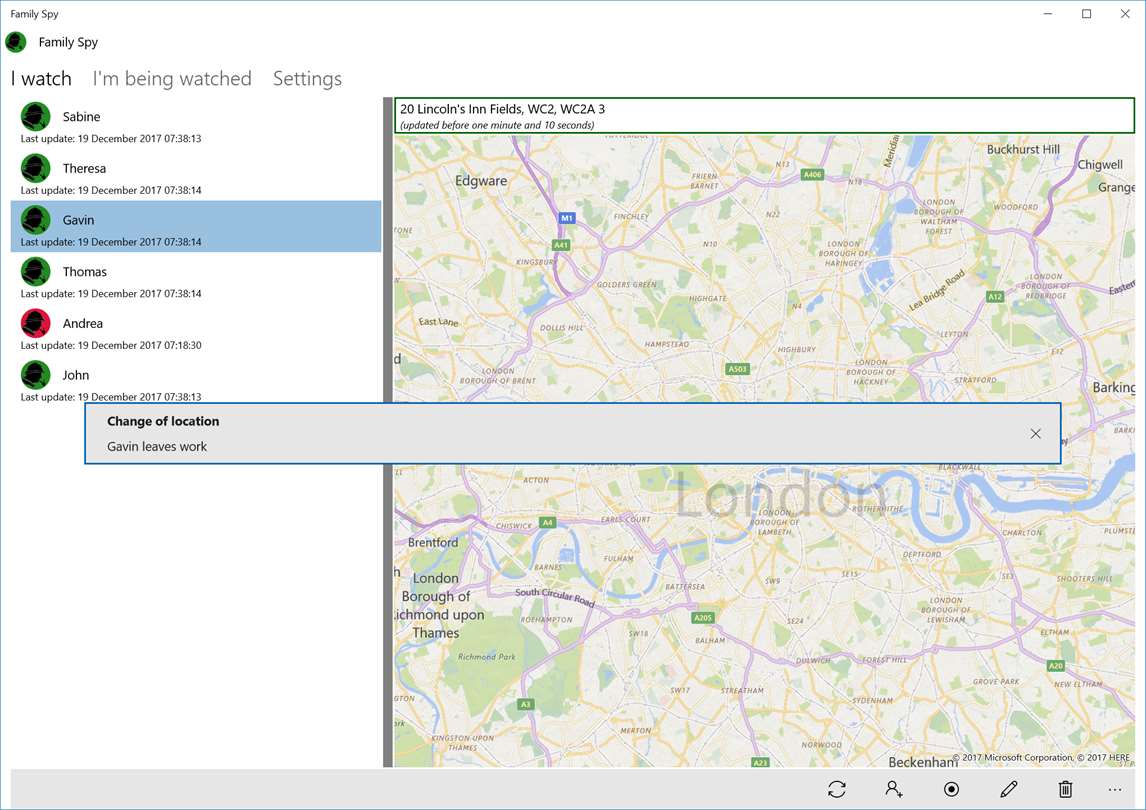Select Theresa in the watch list
This screenshot has height=810, width=1146.
[196, 175]
